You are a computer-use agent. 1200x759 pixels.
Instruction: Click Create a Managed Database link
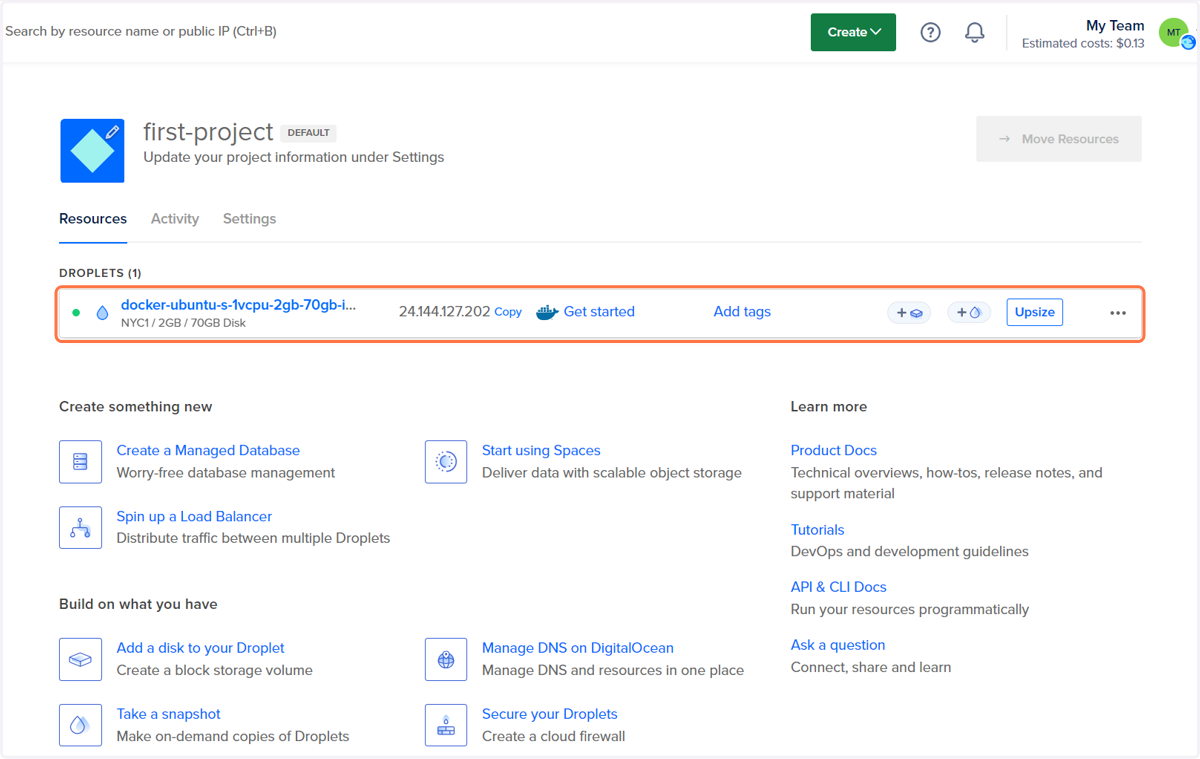coord(208,451)
